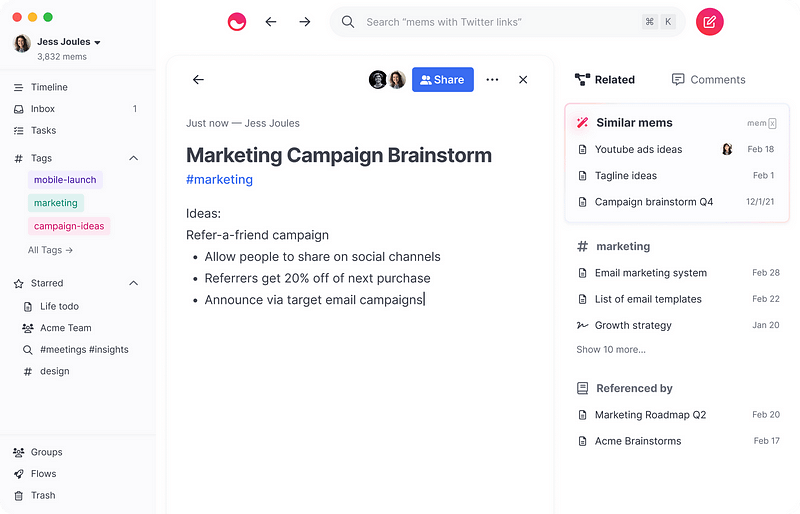Click the first collaborator avatar
800x514 pixels.
[378, 80]
